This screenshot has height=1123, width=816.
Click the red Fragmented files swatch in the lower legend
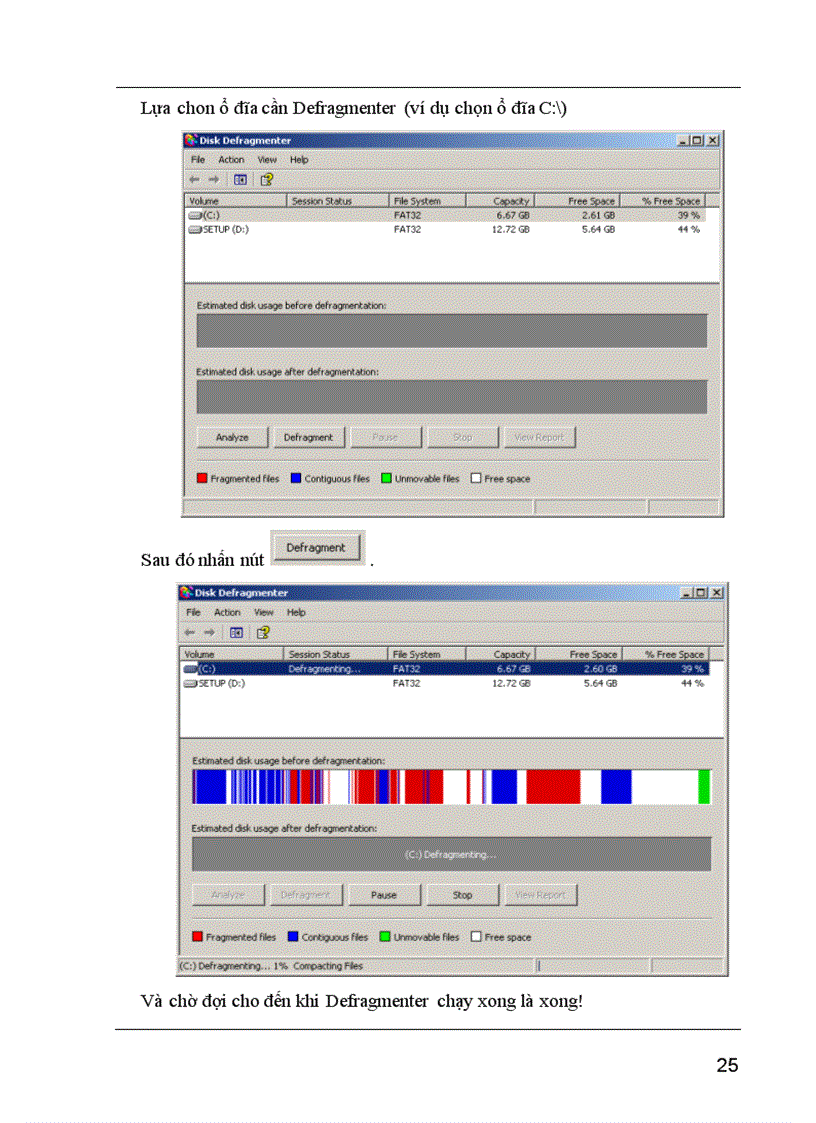tap(198, 937)
